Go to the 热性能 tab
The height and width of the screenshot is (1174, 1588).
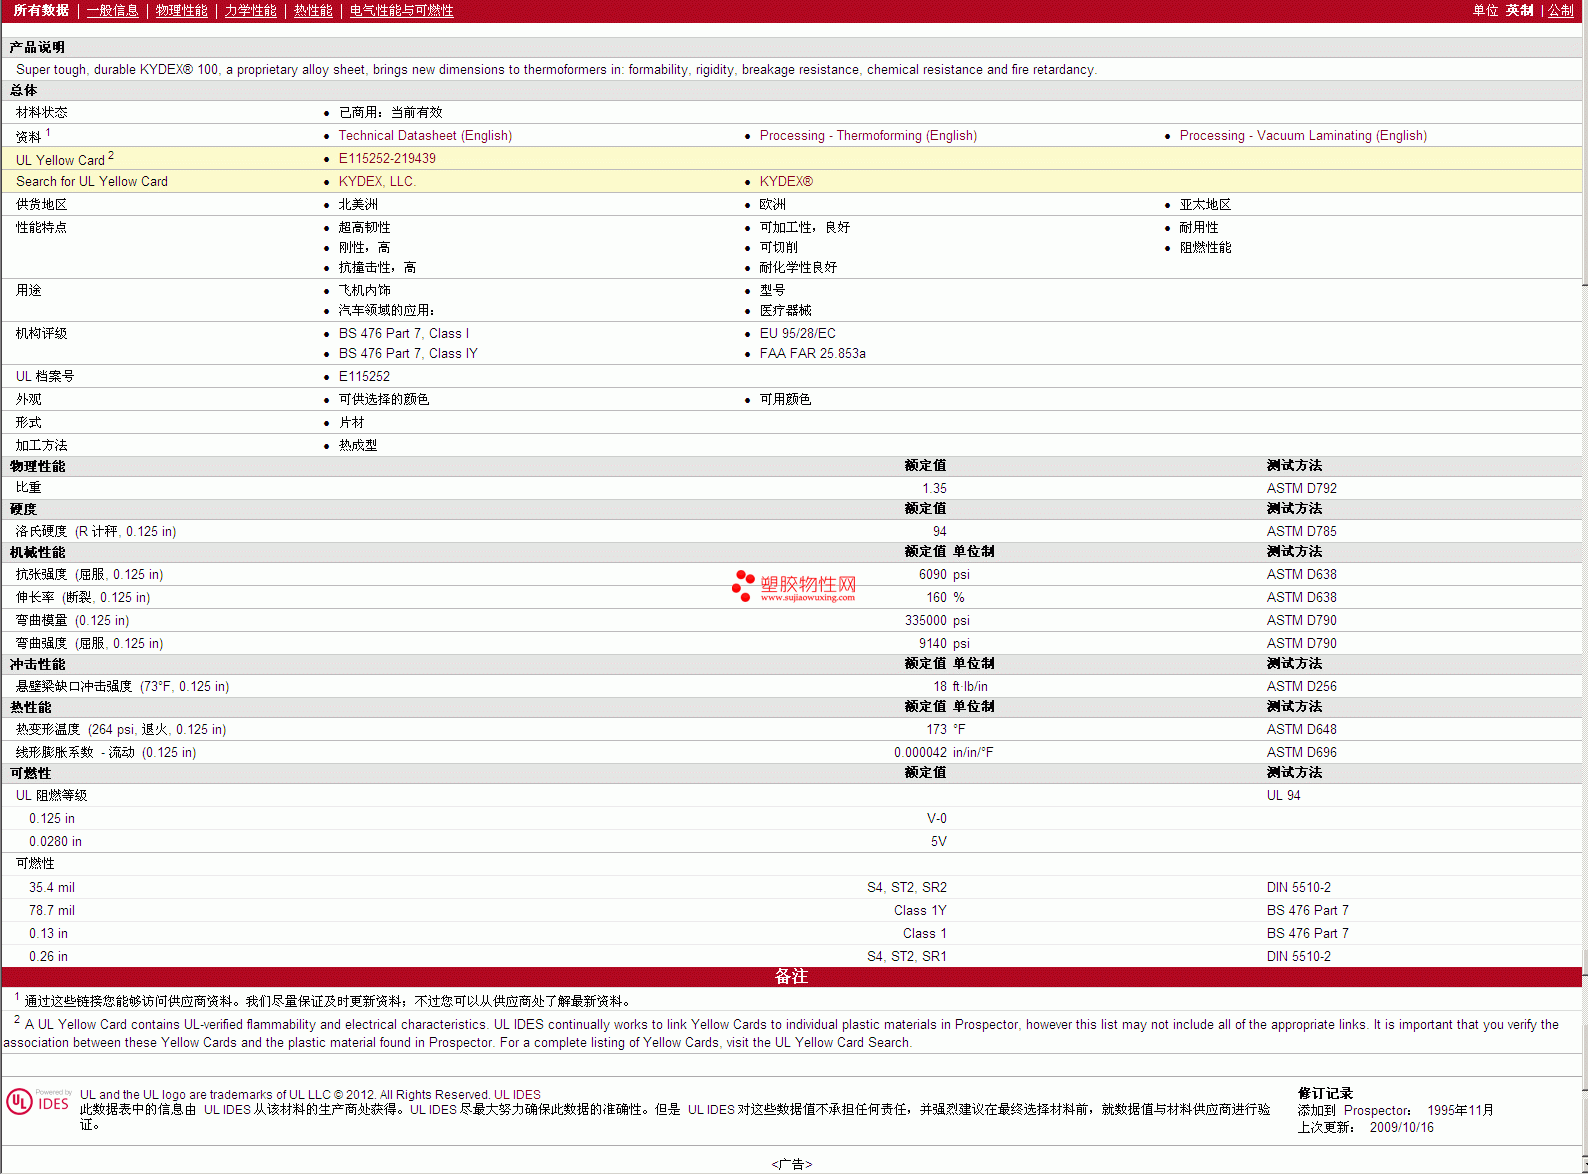point(313,10)
